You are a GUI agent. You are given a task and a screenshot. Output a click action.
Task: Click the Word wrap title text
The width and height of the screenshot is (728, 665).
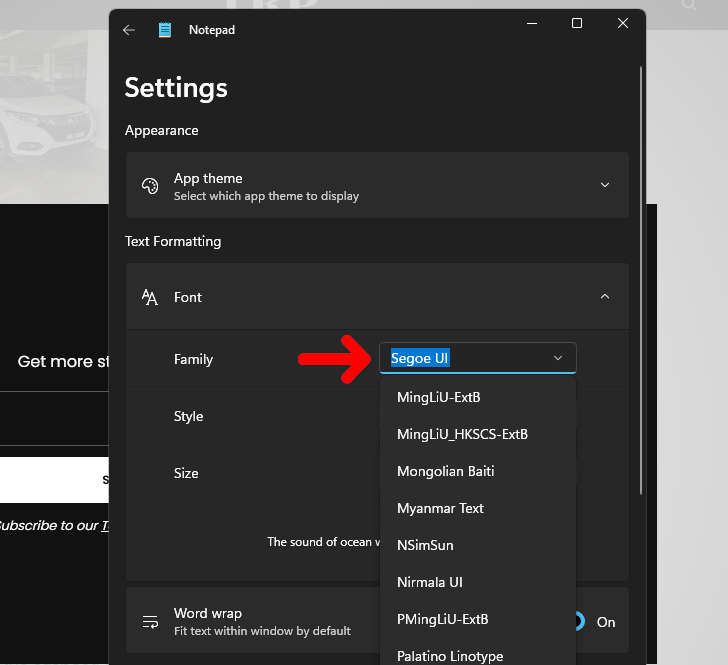(208, 613)
